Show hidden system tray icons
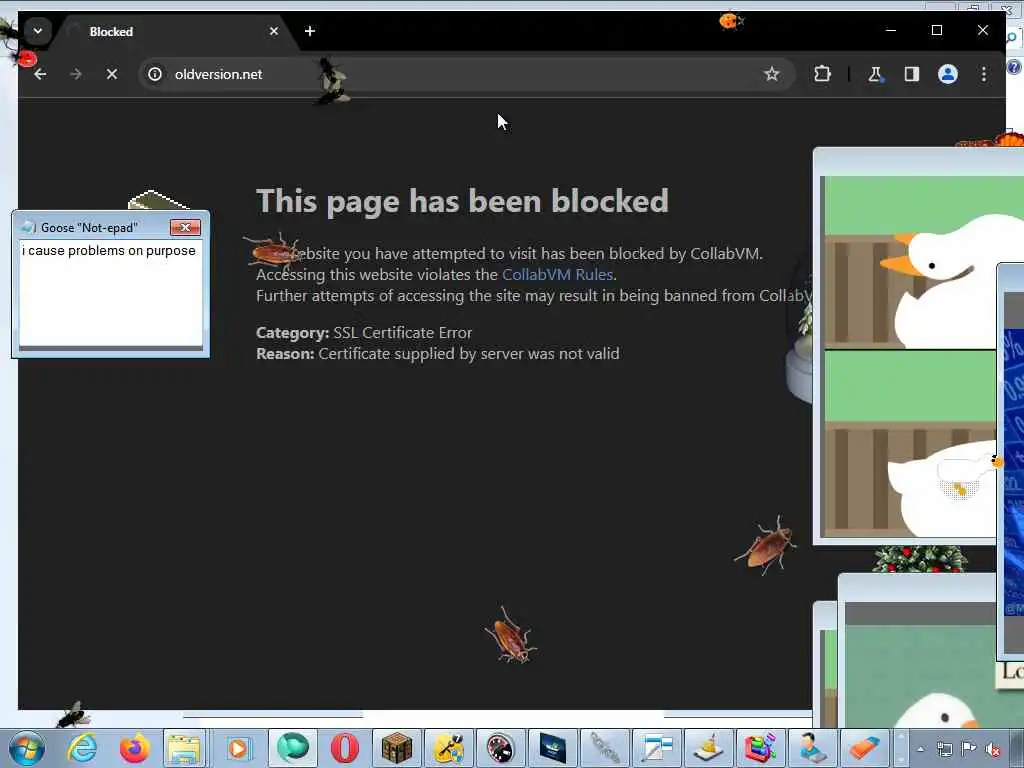The width and height of the screenshot is (1024, 768). click(921, 749)
